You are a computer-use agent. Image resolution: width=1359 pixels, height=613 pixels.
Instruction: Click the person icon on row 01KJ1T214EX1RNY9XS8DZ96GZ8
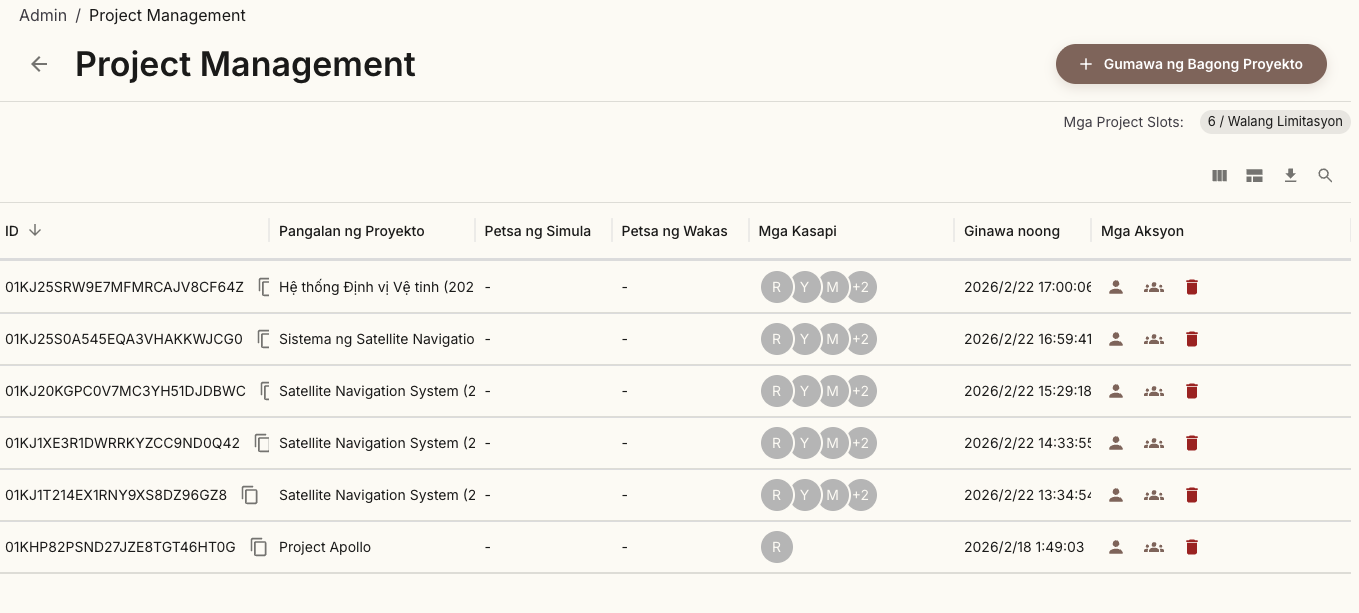[x=1115, y=495]
